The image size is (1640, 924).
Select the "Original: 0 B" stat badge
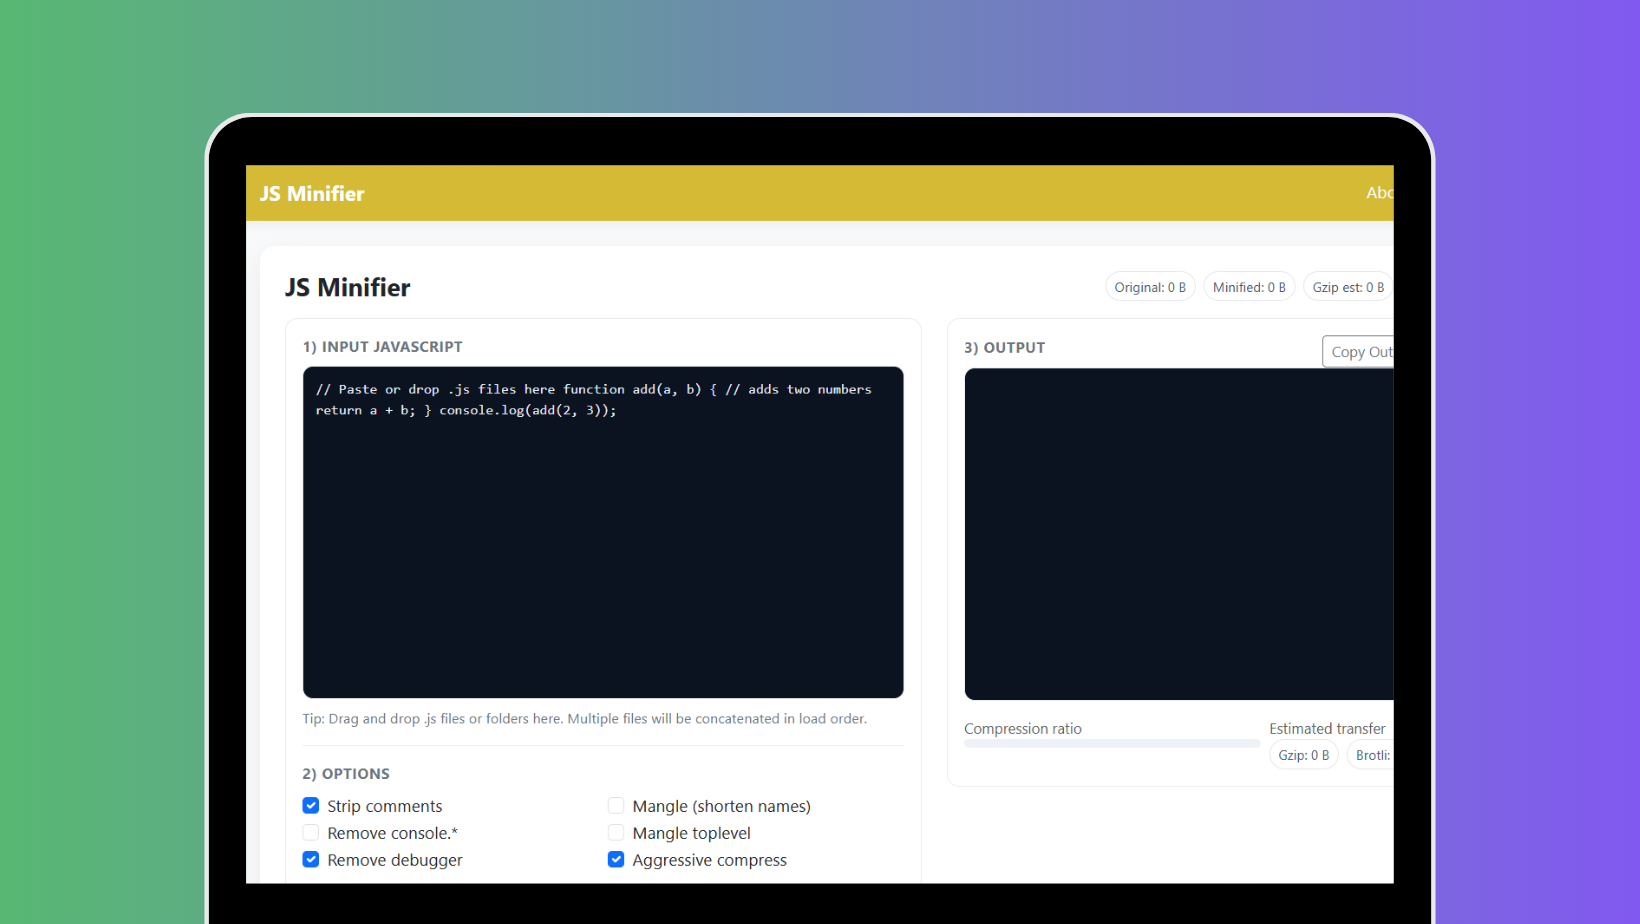(1149, 286)
